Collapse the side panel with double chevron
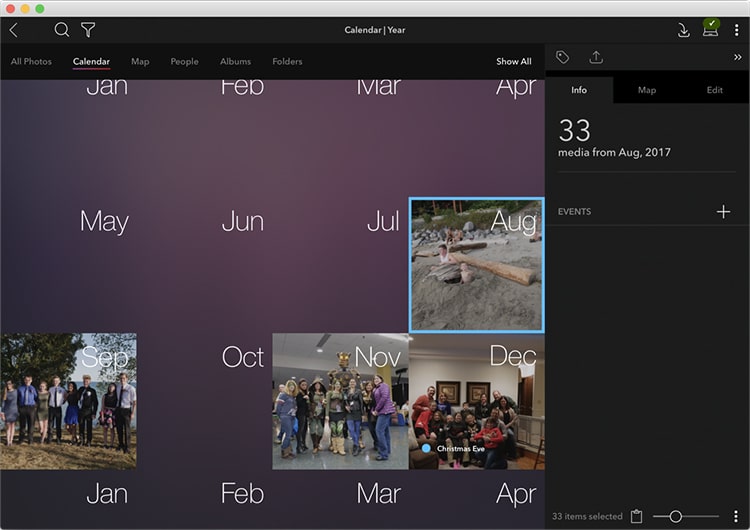Viewport: 750px width, 530px height. pos(737,58)
